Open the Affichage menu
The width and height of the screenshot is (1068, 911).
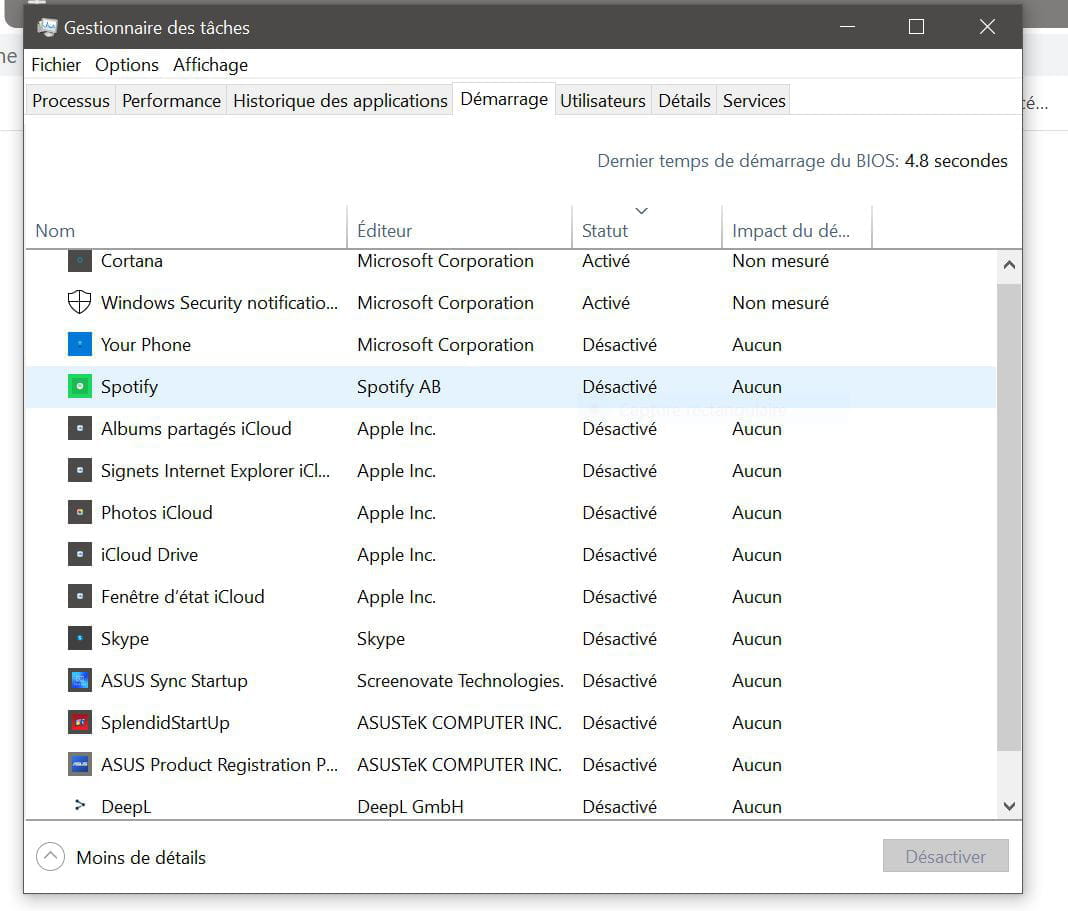coord(210,65)
